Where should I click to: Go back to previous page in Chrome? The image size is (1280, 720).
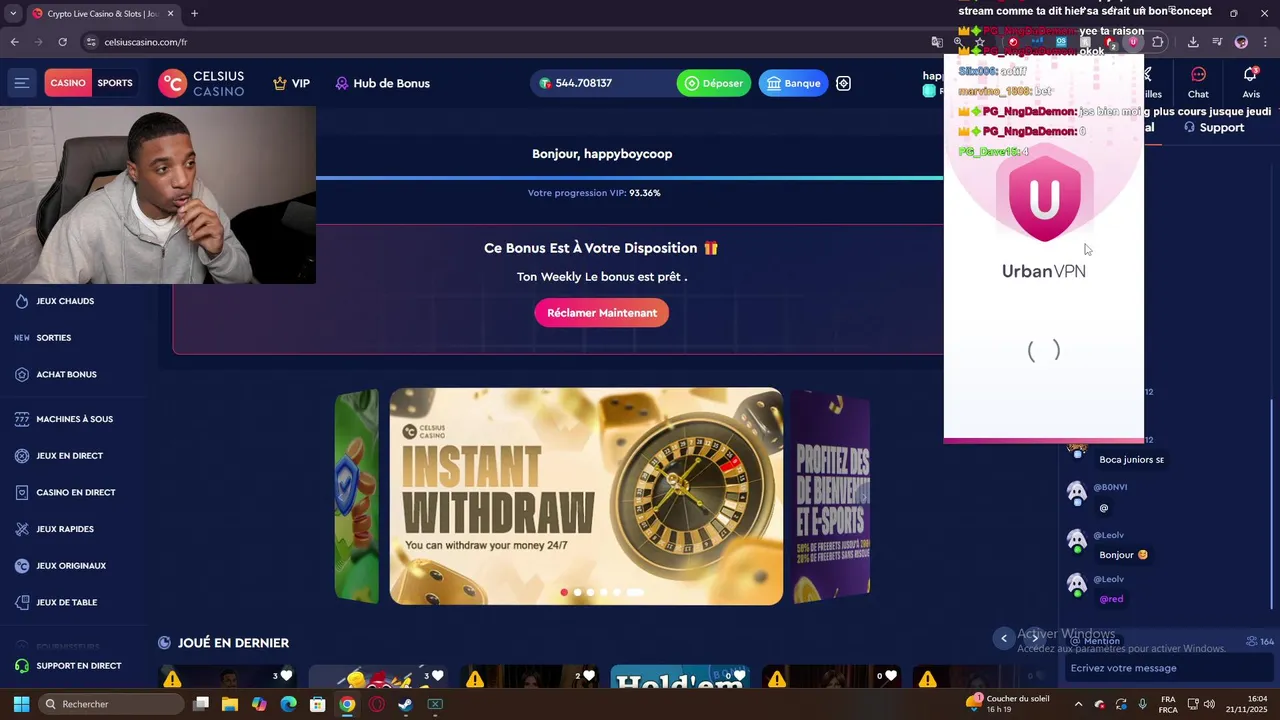tap(15, 42)
